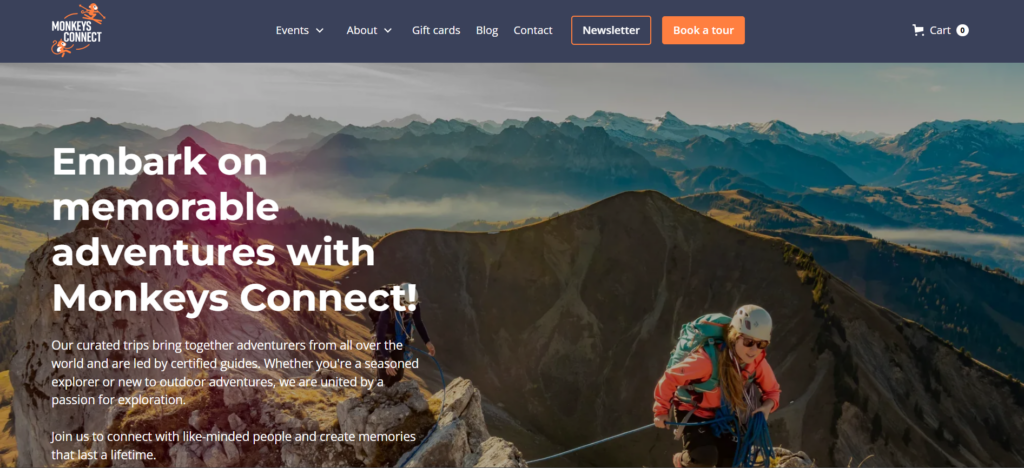The height and width of the screenshot is (468, 1024).
Task: Click the cart item count badge
Action: pos(963,30)
